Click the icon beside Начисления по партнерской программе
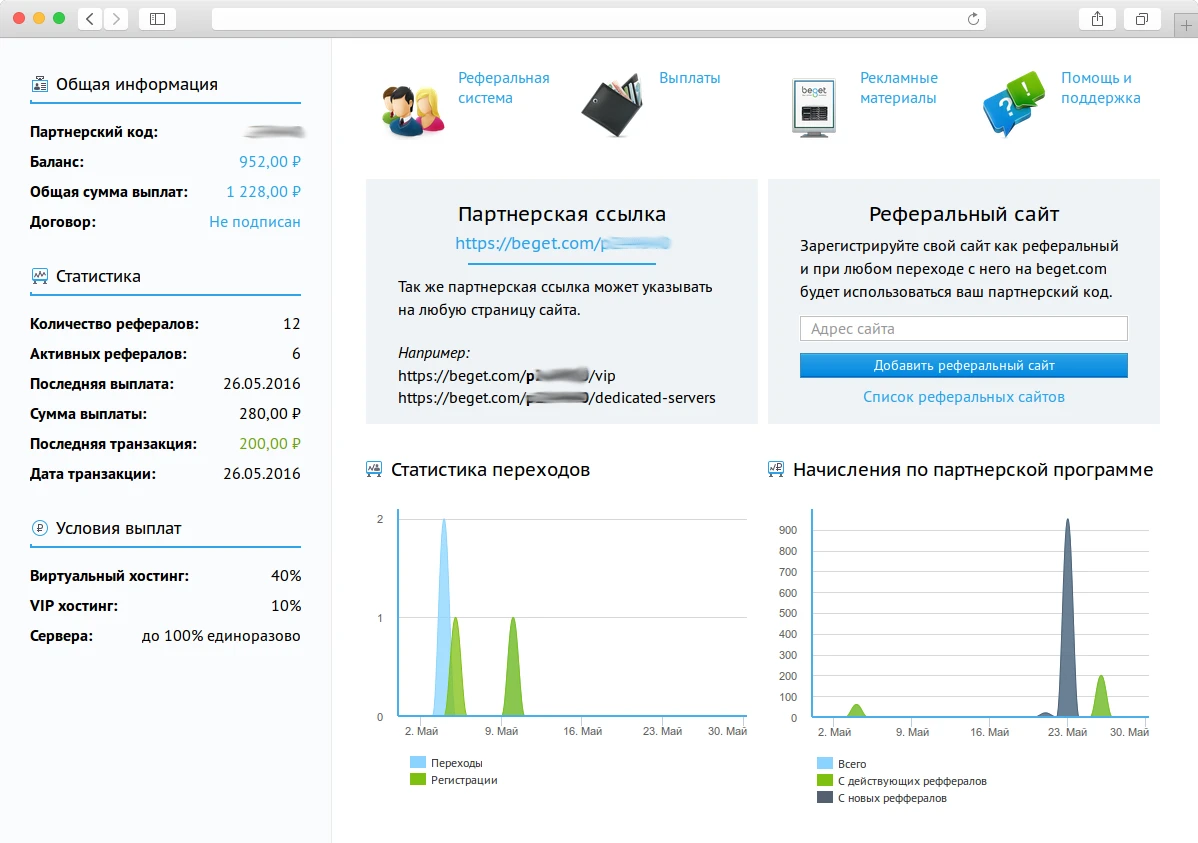This screenshot has height=843, width=1198. coord(775,469)
